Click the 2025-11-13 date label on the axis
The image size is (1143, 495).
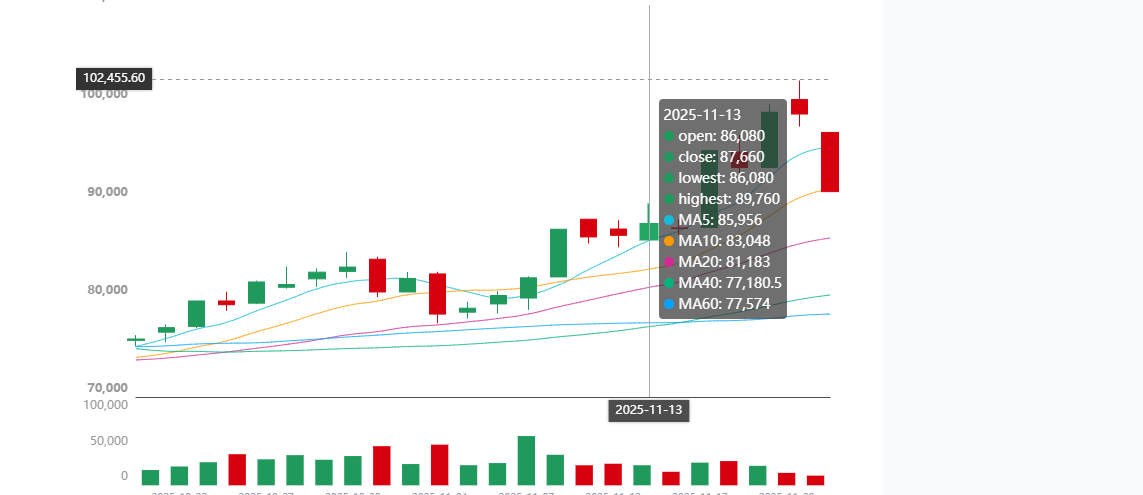coord(648,410)
